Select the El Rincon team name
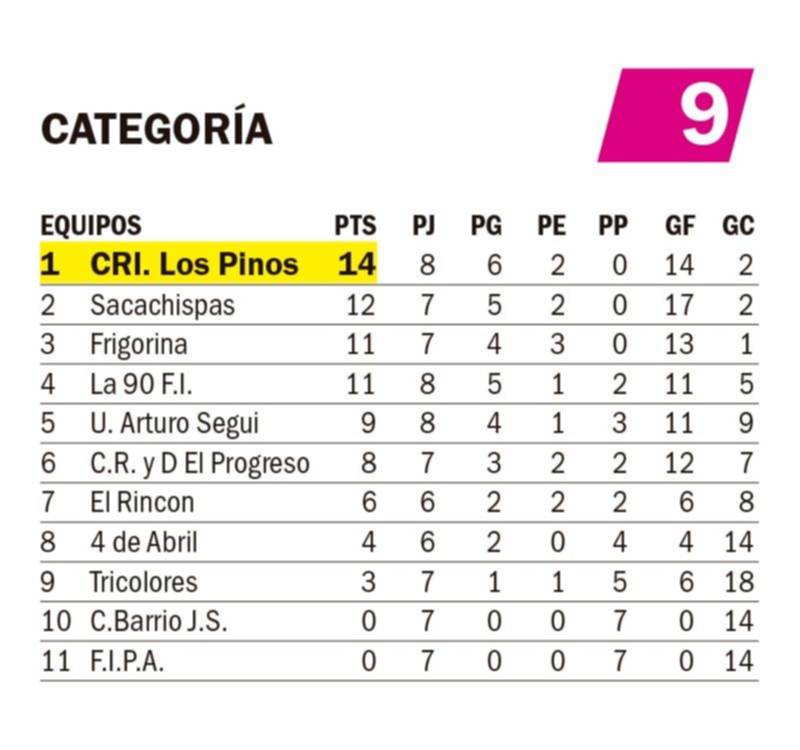The image size is (800, 750). click(x=142, y=503)
